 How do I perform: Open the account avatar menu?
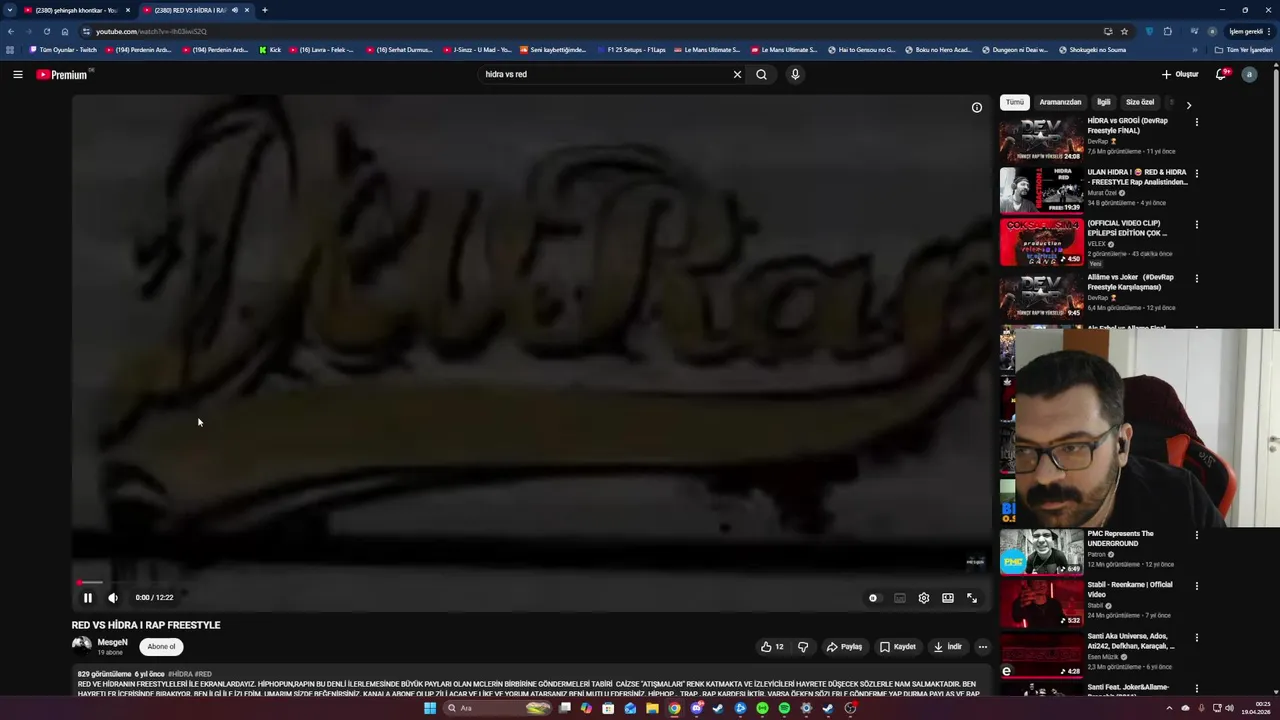coord(1249,74)
